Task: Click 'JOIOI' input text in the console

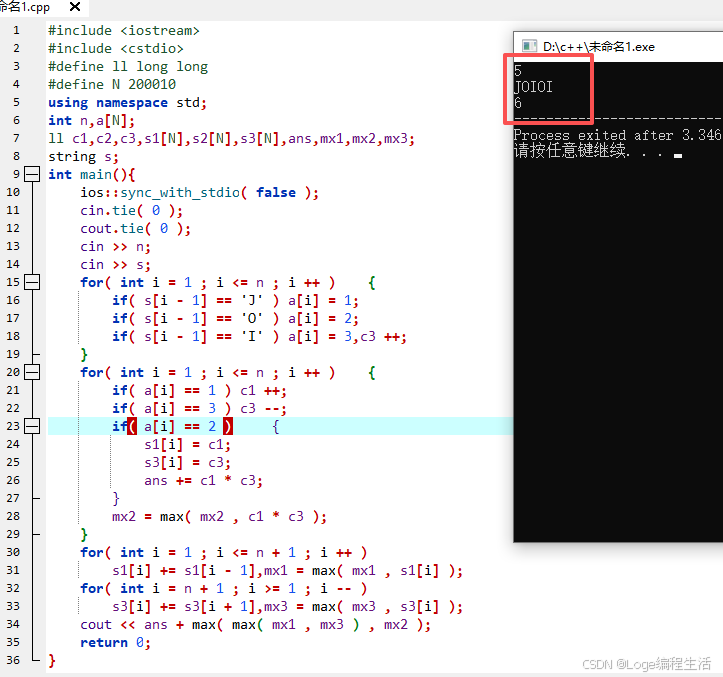Action: click(533, 87)
